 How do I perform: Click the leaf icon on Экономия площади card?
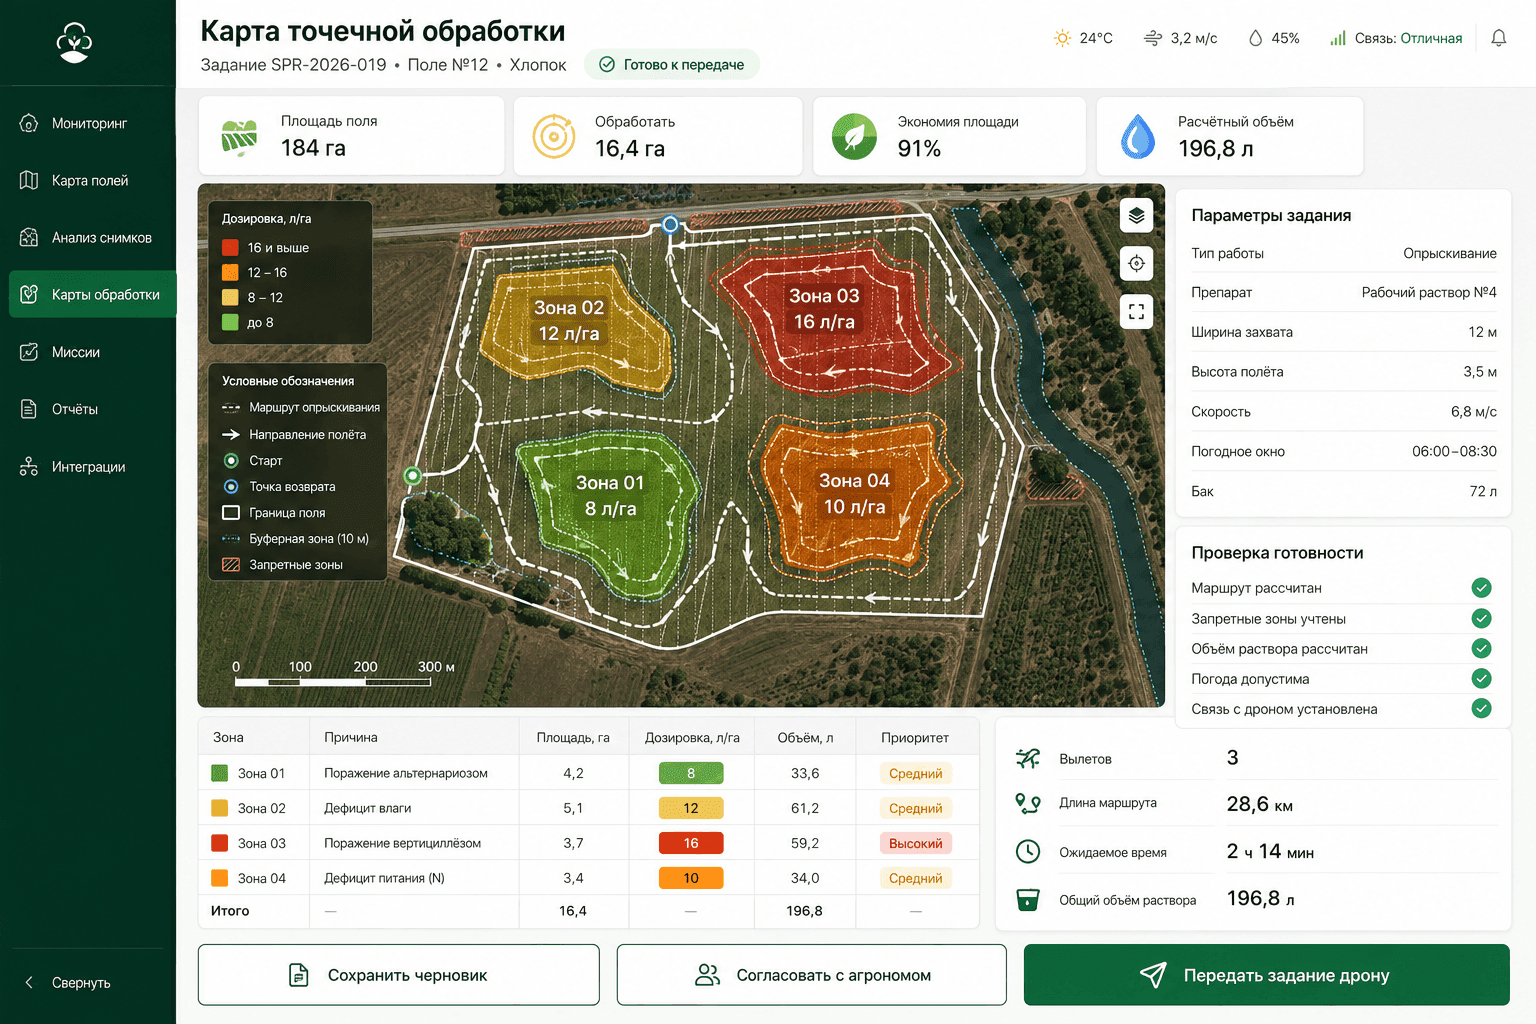tap(854, 137)
